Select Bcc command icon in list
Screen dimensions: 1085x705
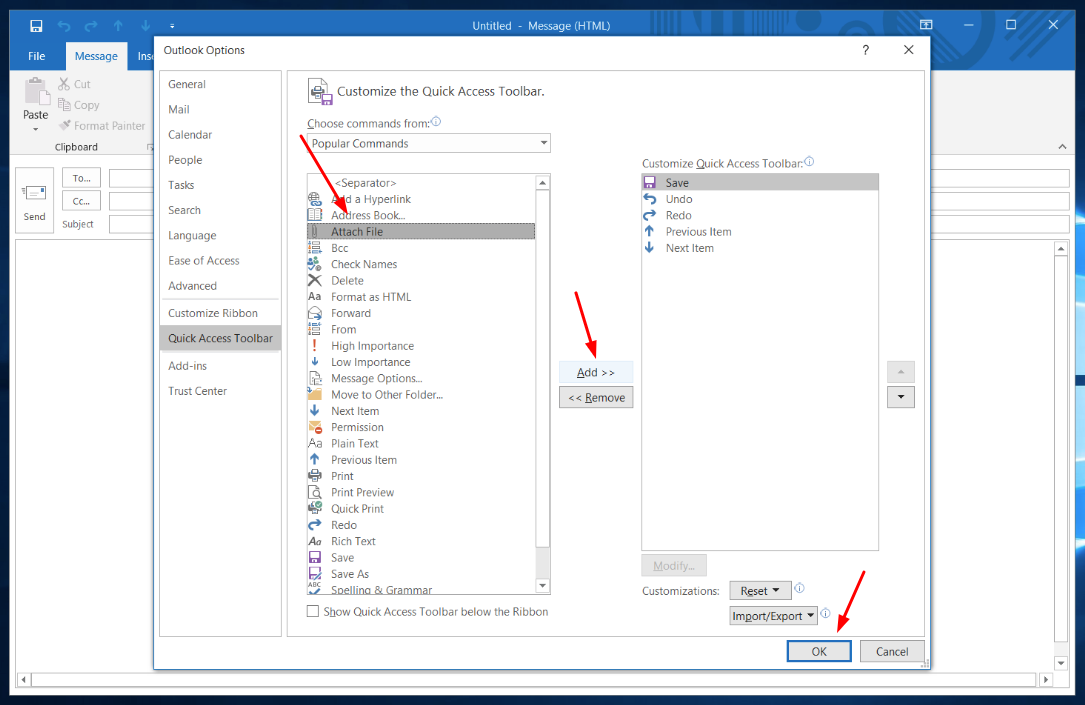(315, 248)
